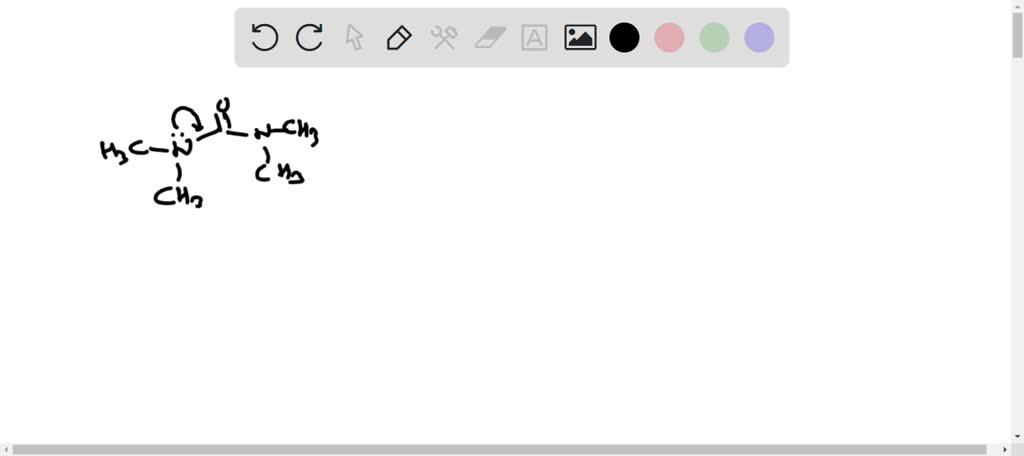Insert an image with picture icon
This screenshot has width=1024, height=456.
click(580, 38)
